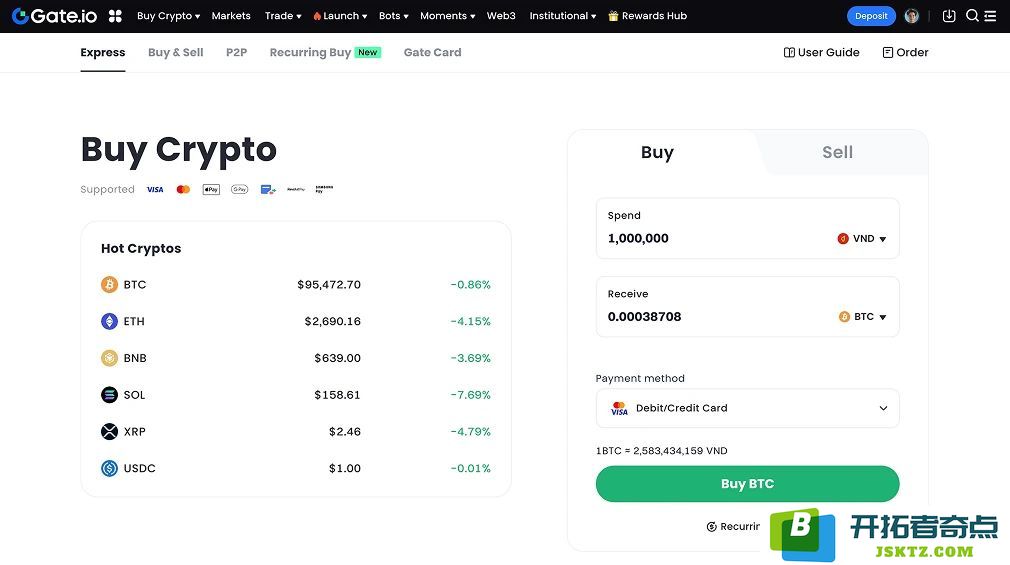
Task: Open the download app icon in header
Action: click(x=949, y=16)
